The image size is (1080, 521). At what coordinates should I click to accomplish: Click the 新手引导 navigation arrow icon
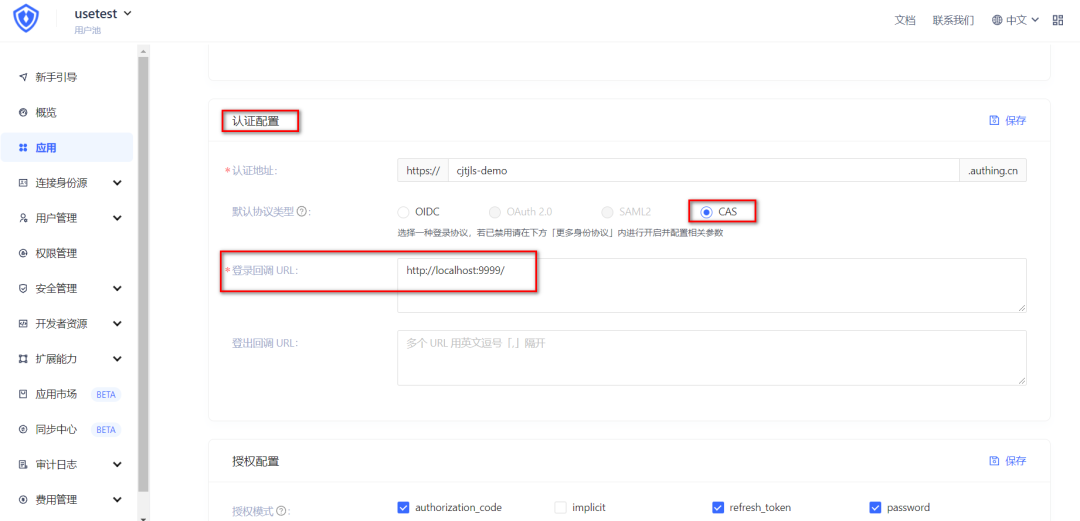[x=23, y=77]
